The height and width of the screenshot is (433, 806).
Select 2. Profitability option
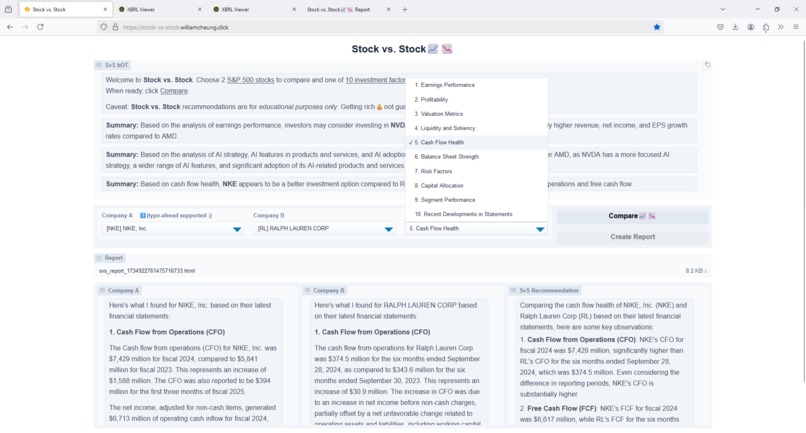coord(477,99)
